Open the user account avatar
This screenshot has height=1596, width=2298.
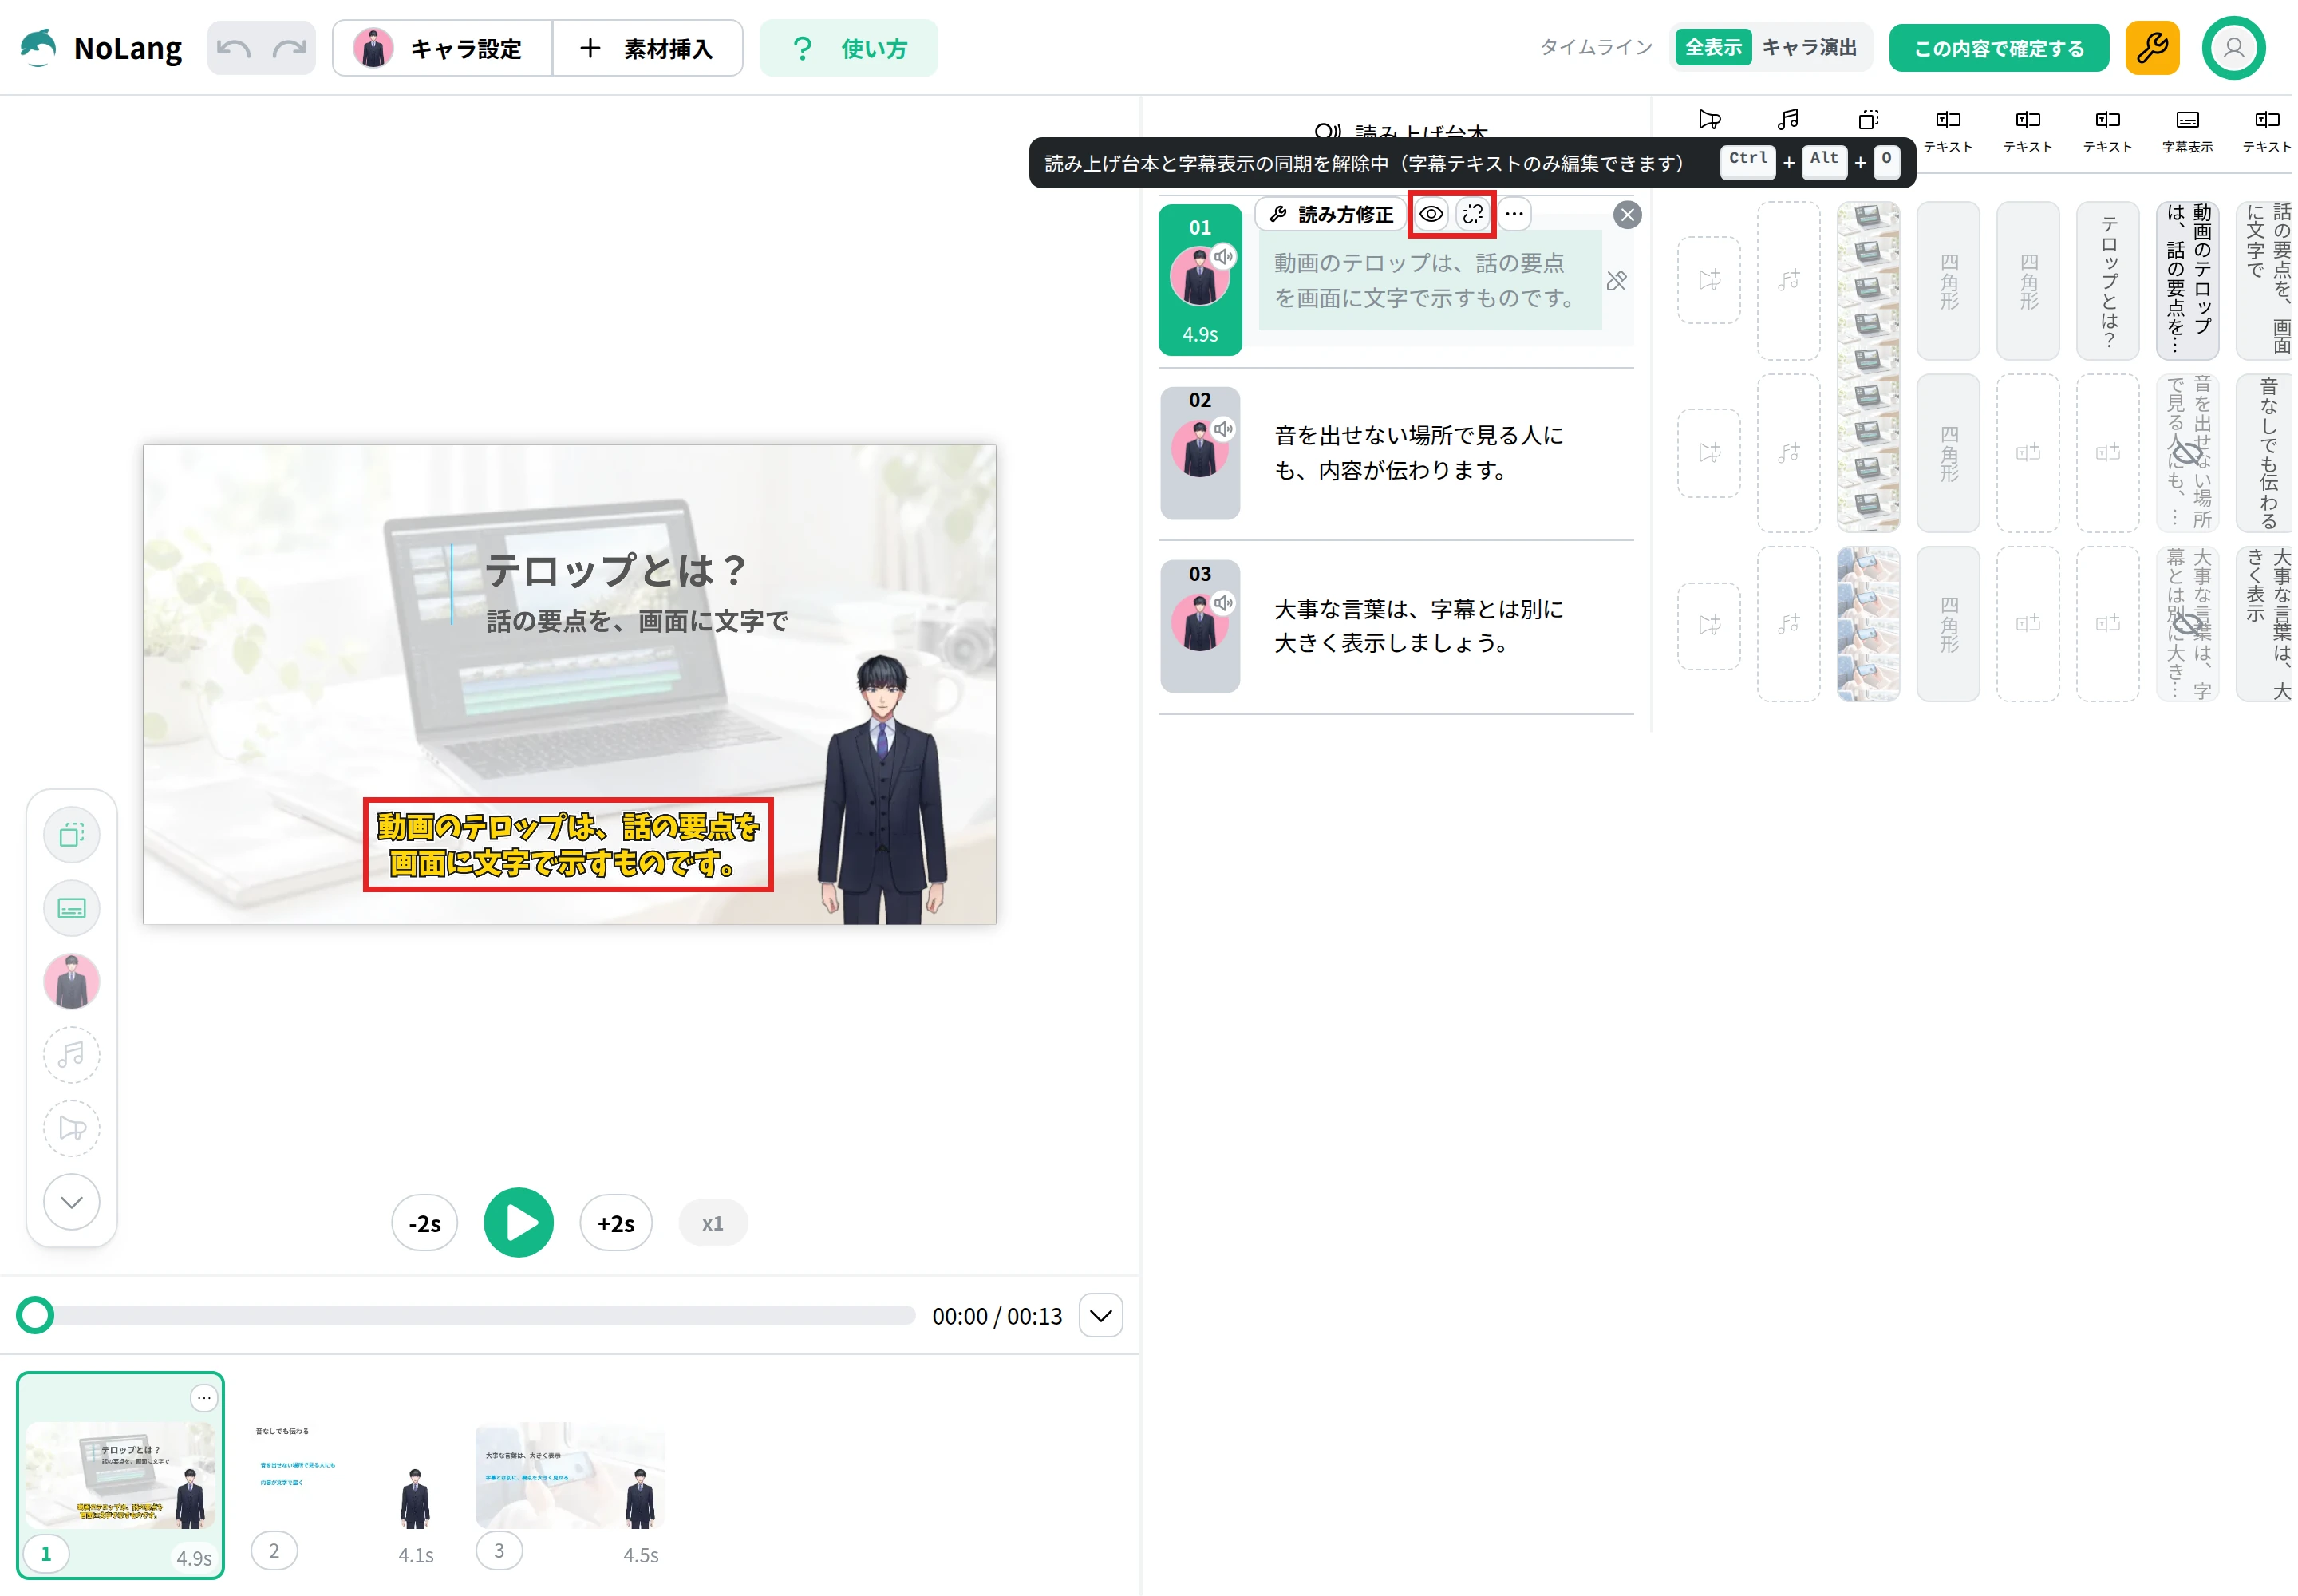(2233, 48)
